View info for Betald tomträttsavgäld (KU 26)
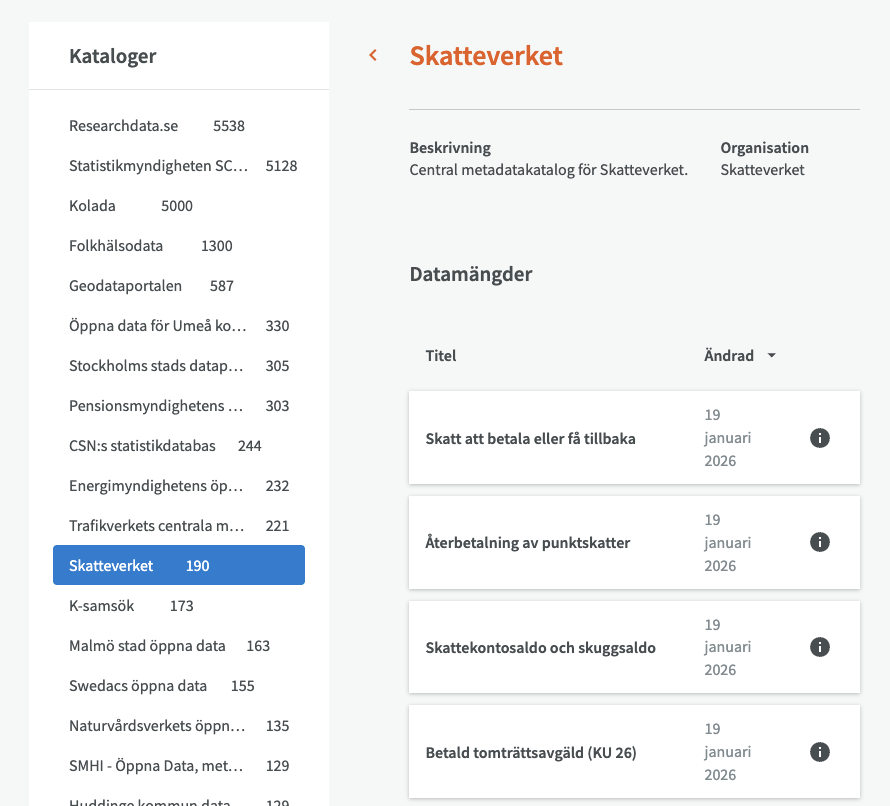Viewport: 890px width, 806px height. [819, 752]
